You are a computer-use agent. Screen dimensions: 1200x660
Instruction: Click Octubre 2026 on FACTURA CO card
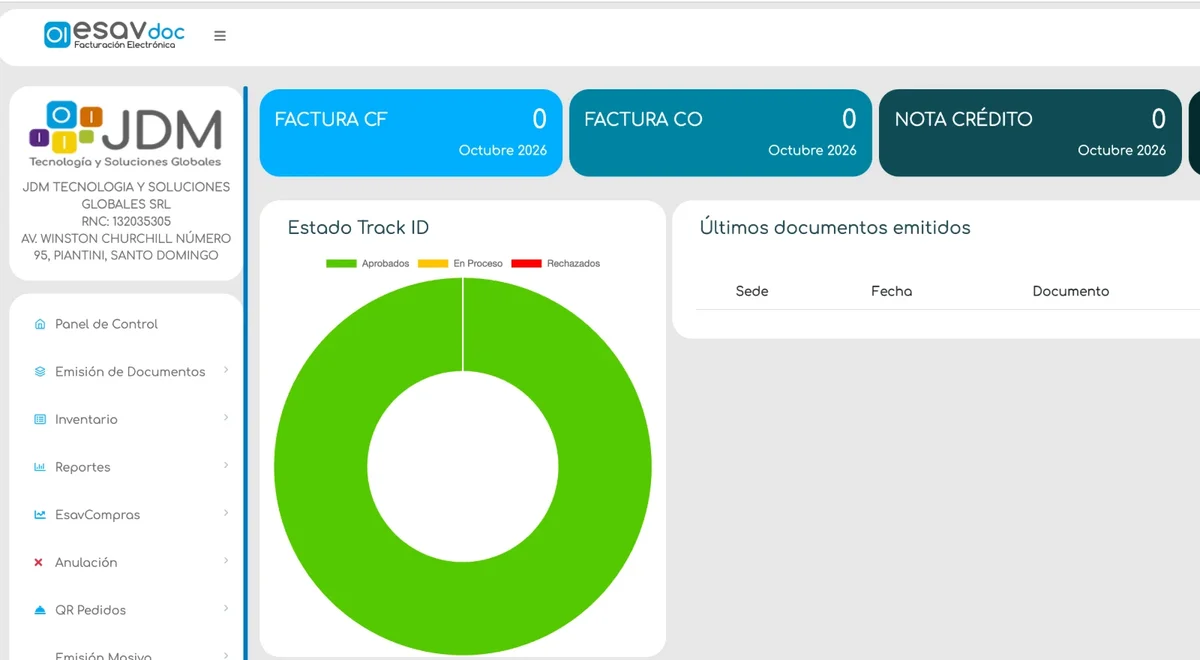(x=812, y=150)
